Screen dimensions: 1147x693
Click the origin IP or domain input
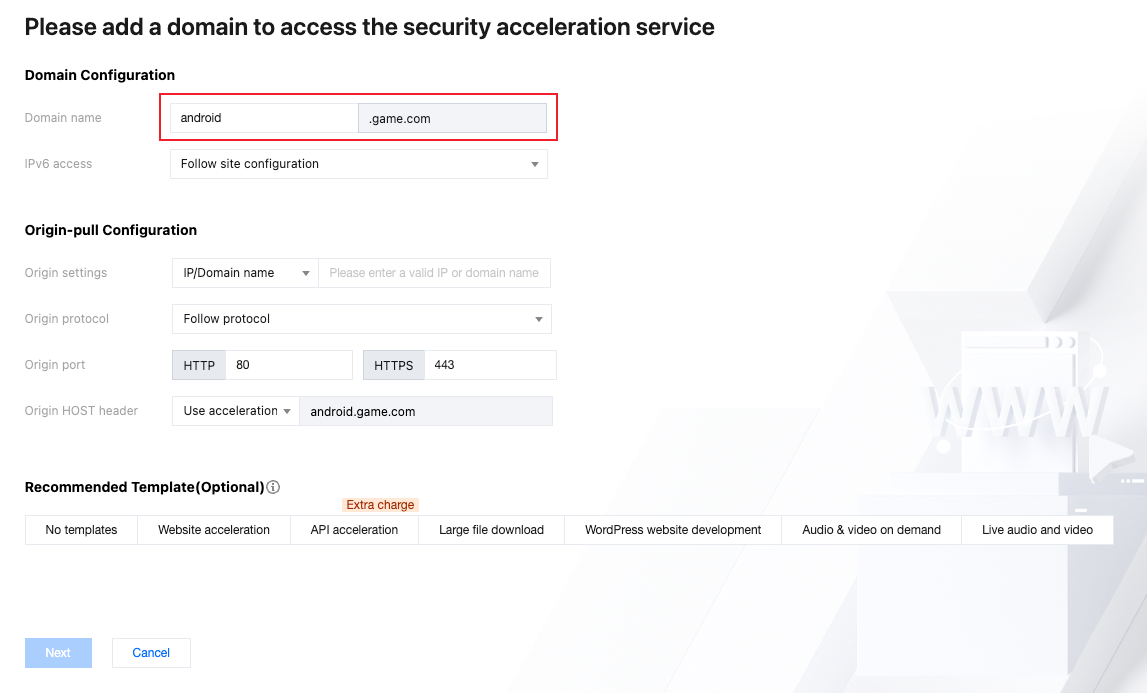tap(434, 273)
